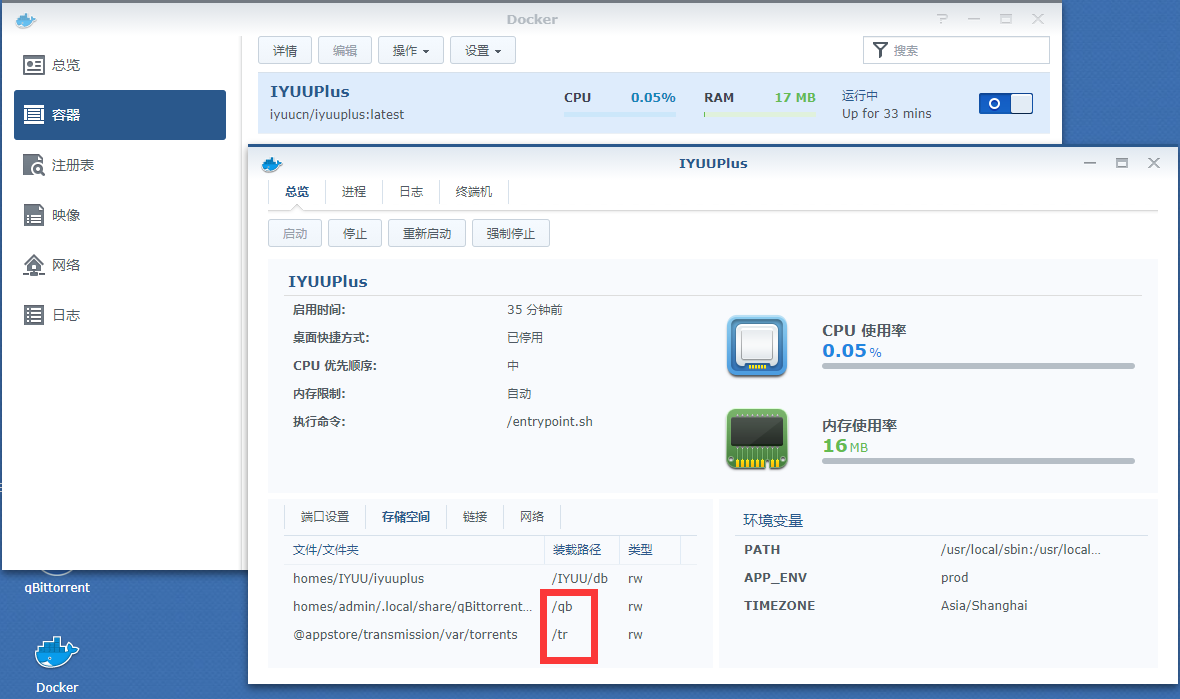Click the 文件/文件夹 column header
1180x699 pixels.
tap(415, 550)
